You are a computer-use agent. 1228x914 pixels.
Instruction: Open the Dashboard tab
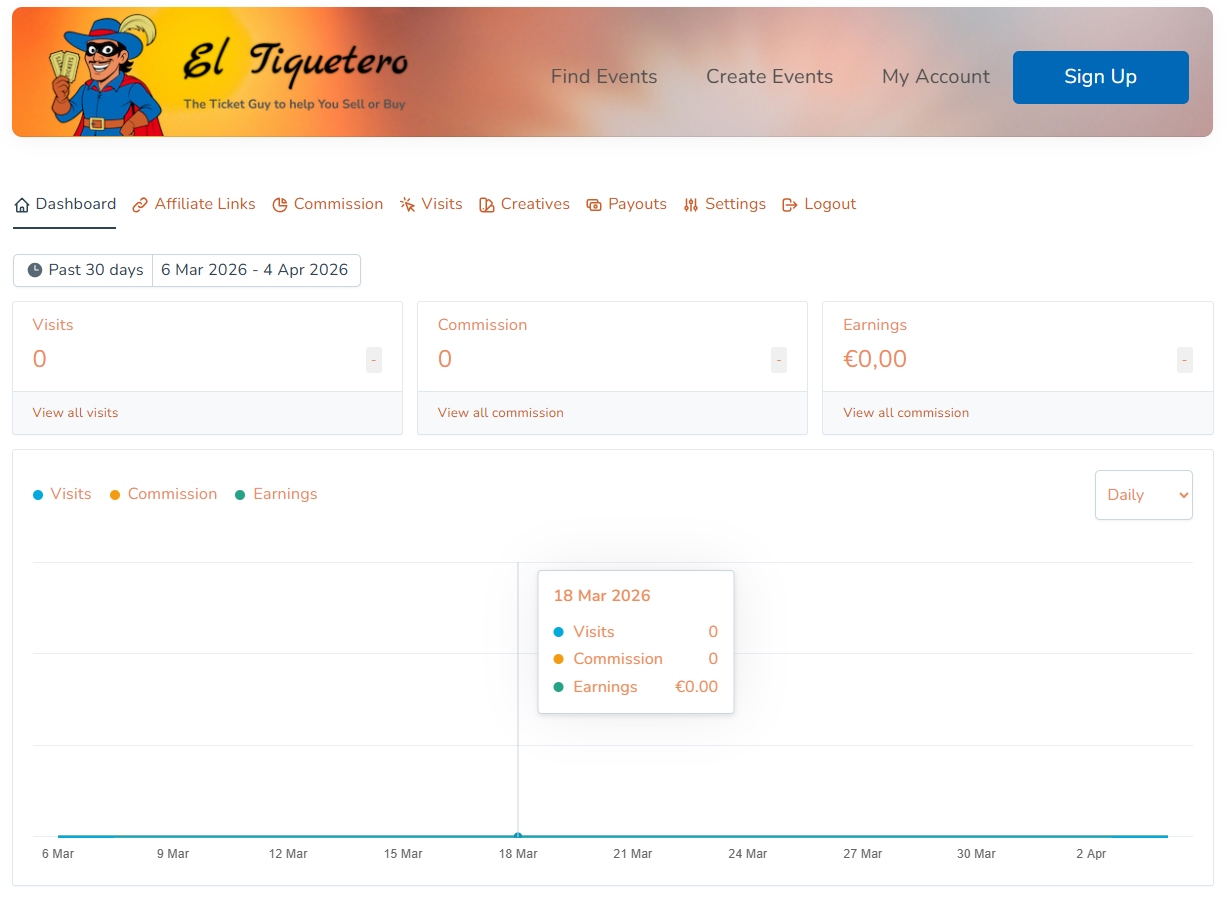65,204
